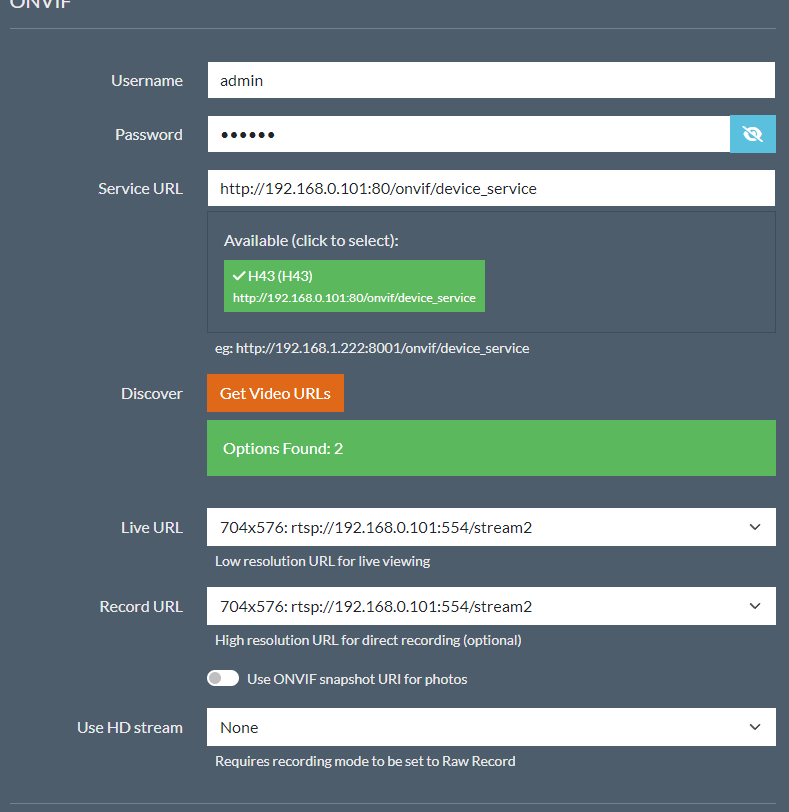The height and width of the screenshot is (812, 789).
Task: Click into the Password input field
Action: [x=468, y=134]
